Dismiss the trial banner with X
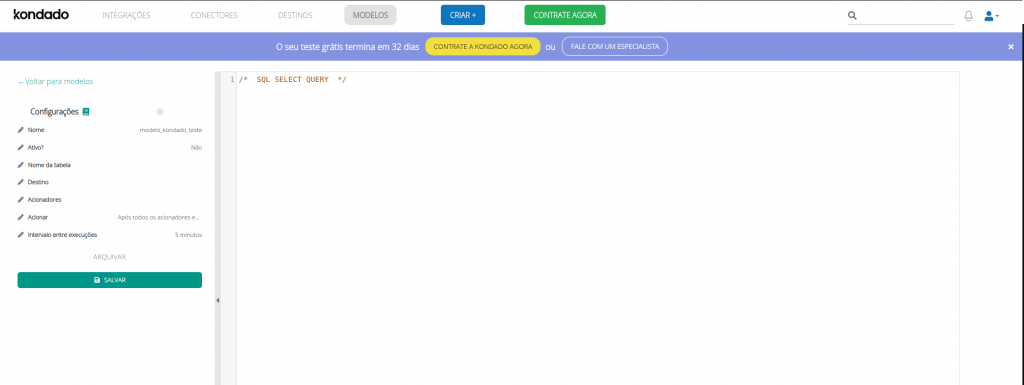The image size is (1024, 385). 1011,47
